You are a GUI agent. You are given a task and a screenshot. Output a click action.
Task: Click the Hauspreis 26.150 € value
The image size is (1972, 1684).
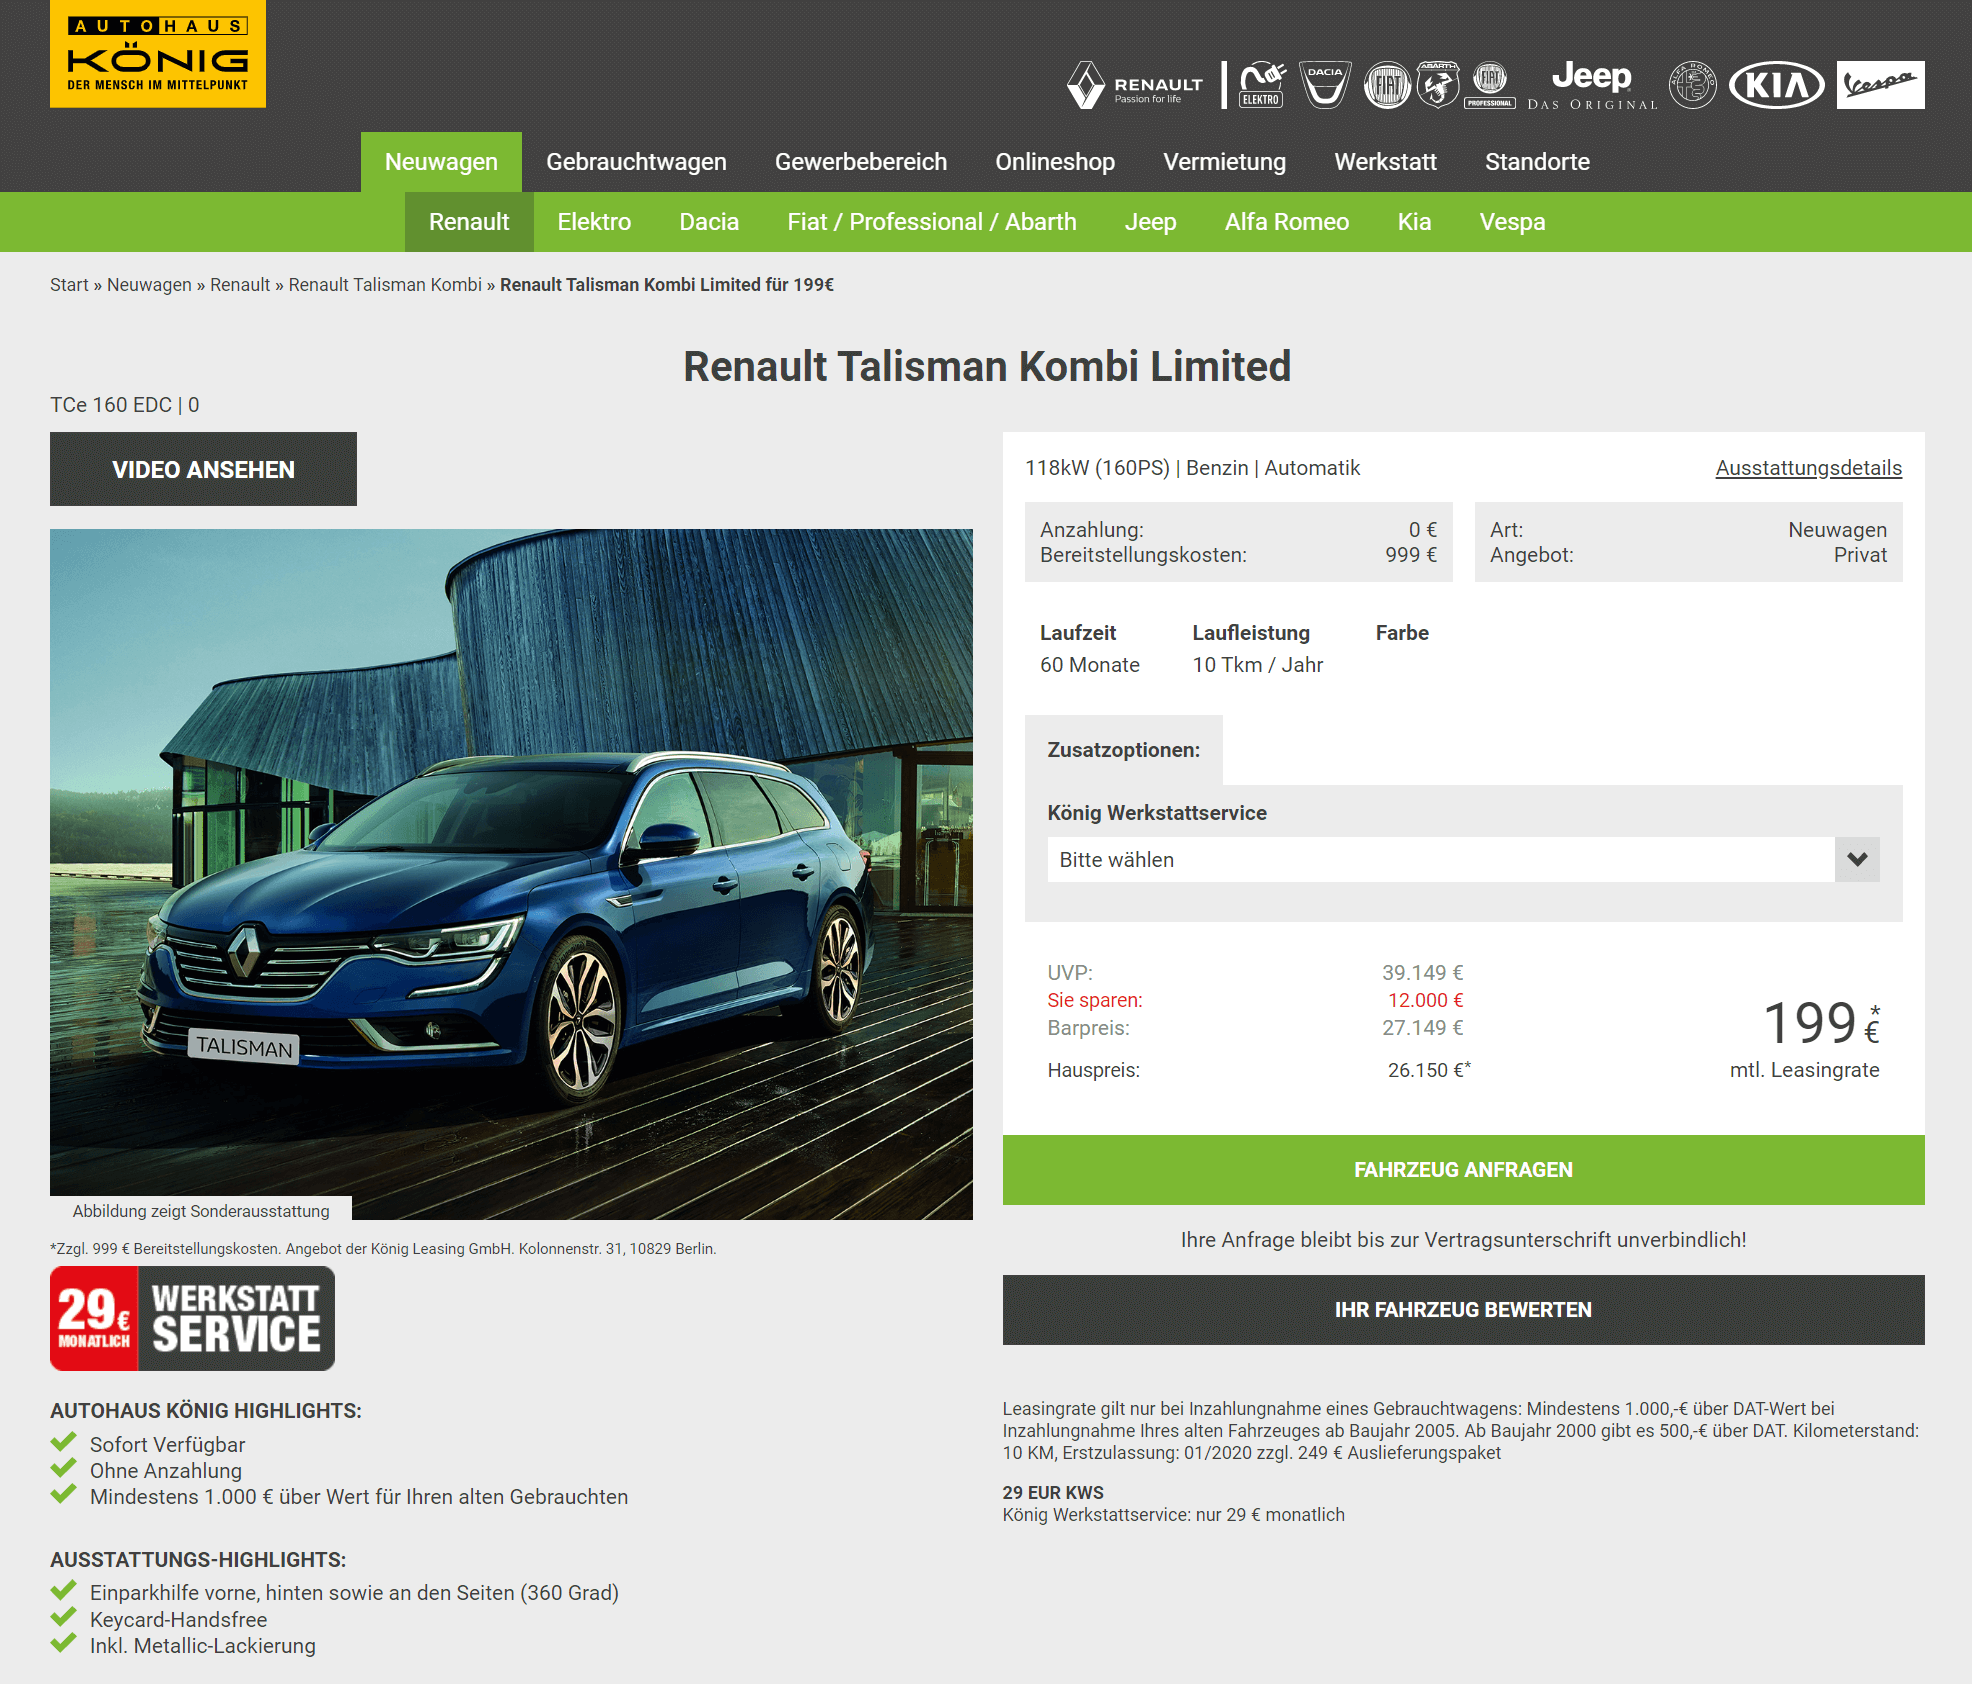coord(1428,1070)
